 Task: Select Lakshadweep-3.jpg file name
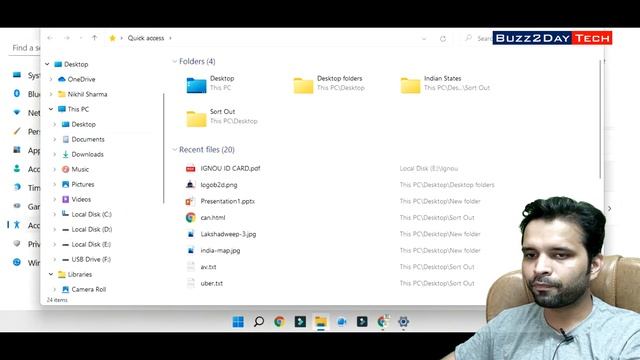[x=229, y=234]
